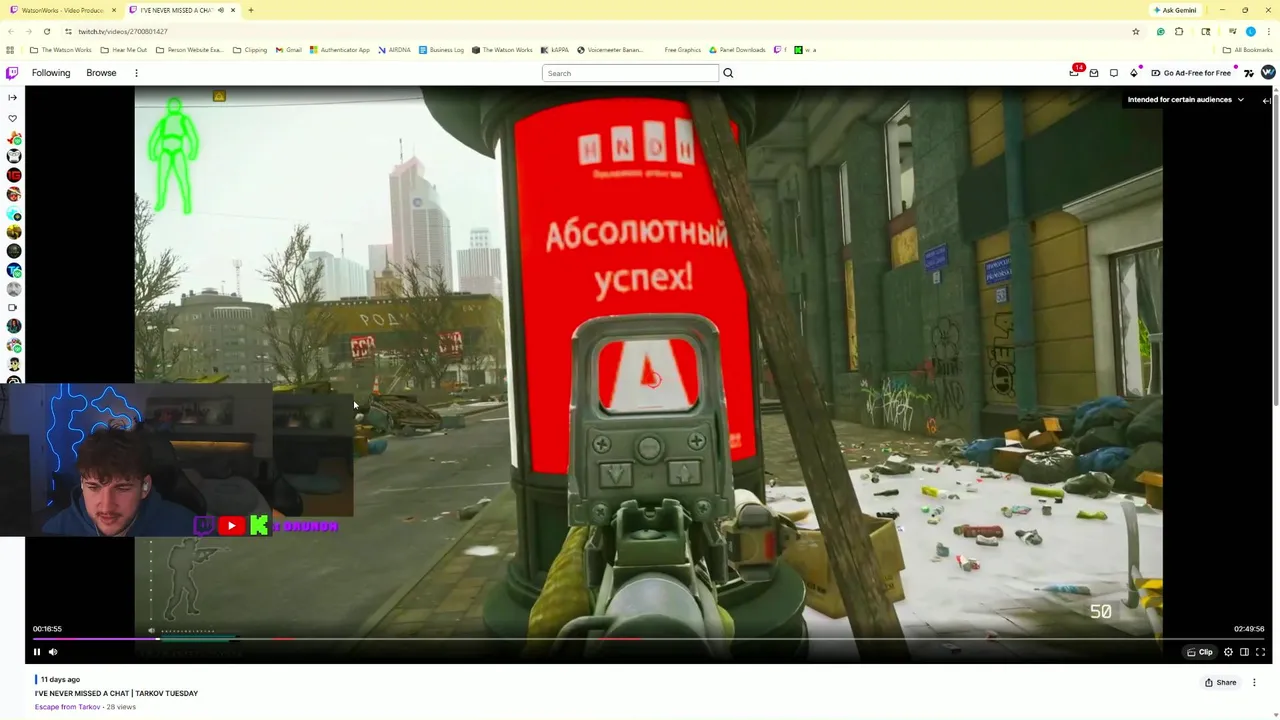
Task: Open Panel Downloads bookmark
Action: (x=737, y=50)
